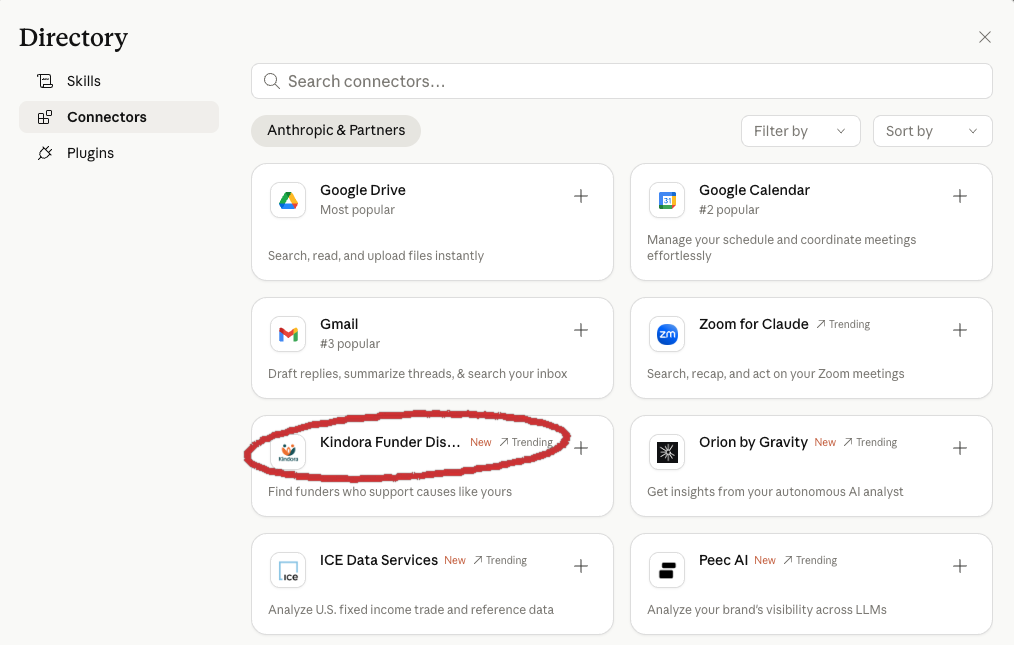Add Peec AI connector via plus icon
Viewport: 1014px width, 645px height.
pyautogui.click(x=960, y=566)
